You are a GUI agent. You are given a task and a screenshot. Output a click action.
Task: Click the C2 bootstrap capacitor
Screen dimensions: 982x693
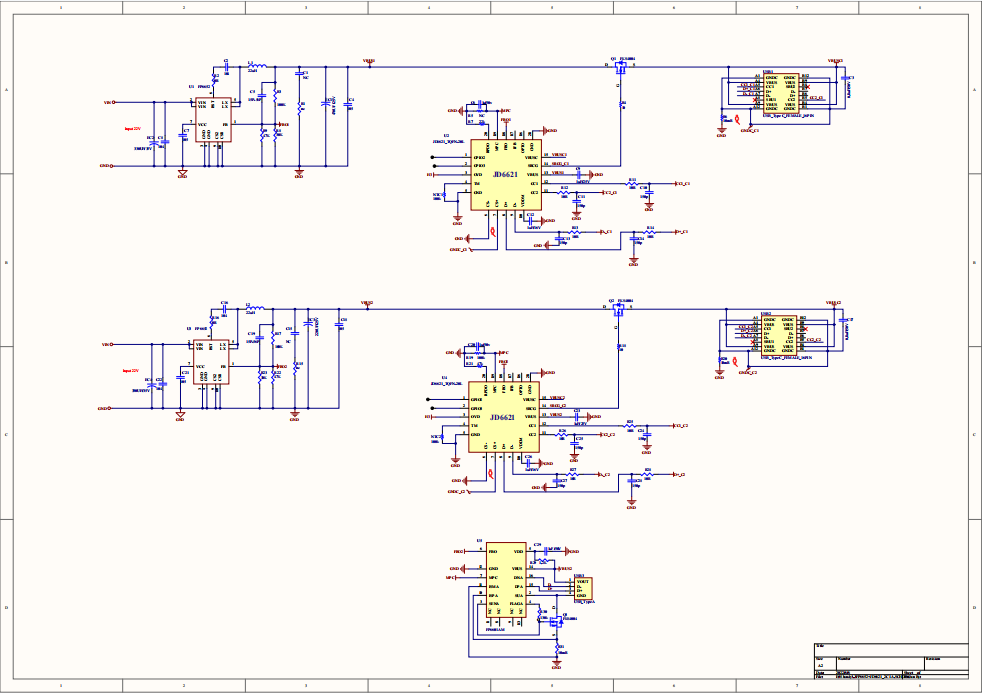point(226,67)
